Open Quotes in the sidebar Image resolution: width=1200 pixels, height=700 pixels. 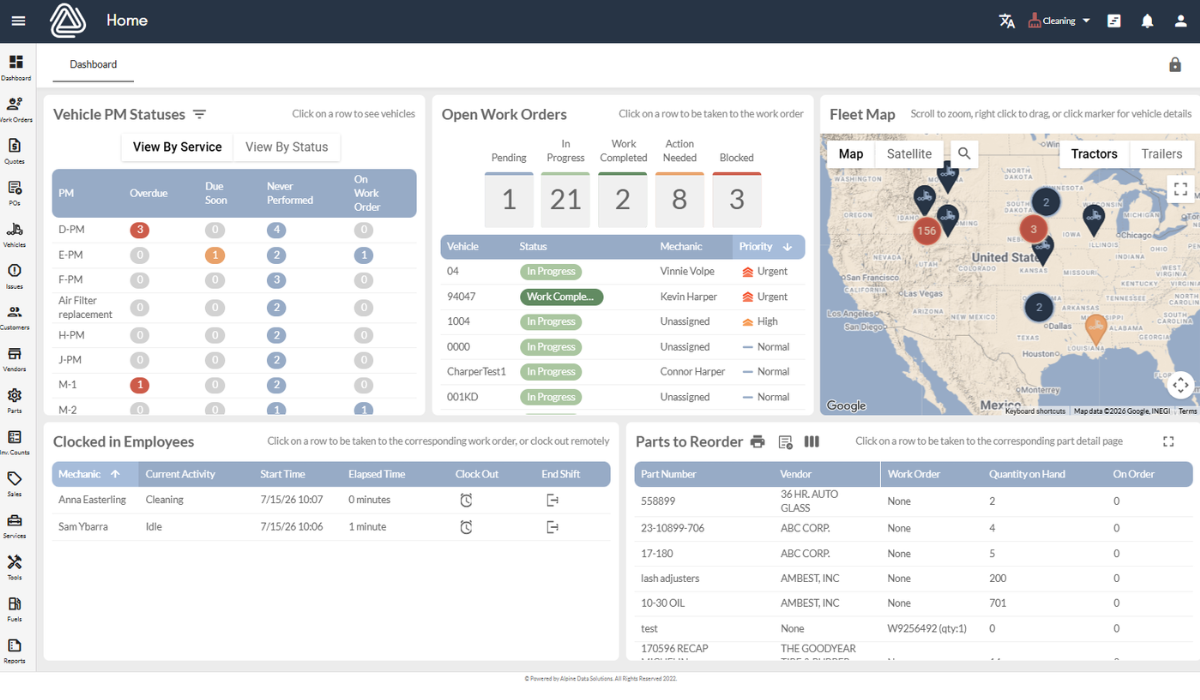click(15, 151)
